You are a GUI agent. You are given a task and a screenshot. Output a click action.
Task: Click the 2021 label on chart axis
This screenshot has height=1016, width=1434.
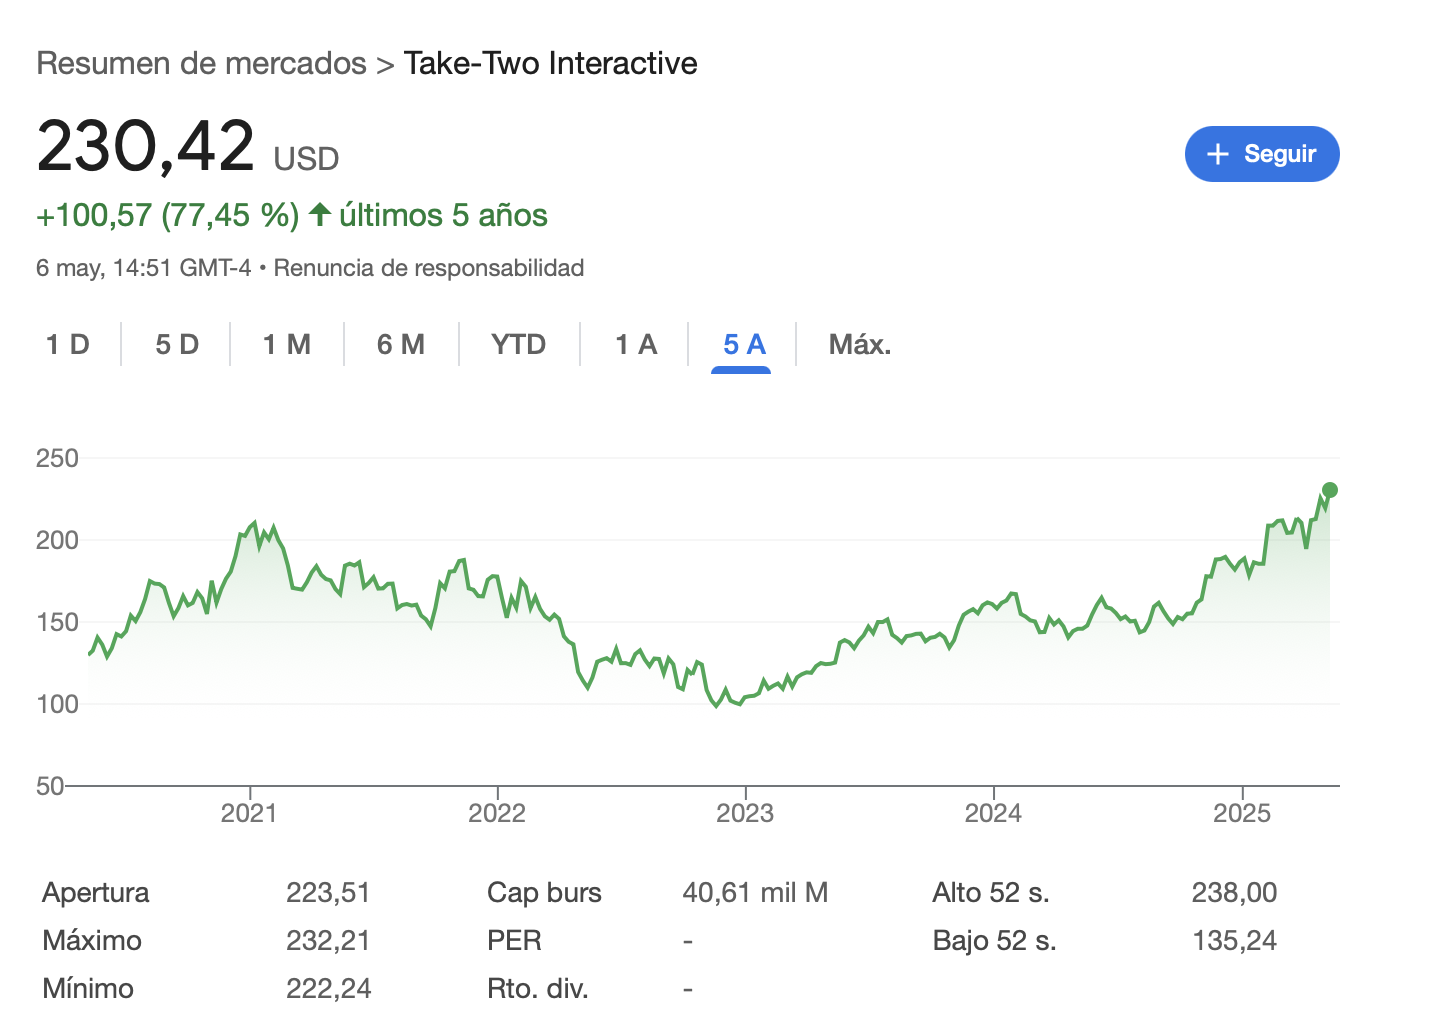(x=249, y=813)
